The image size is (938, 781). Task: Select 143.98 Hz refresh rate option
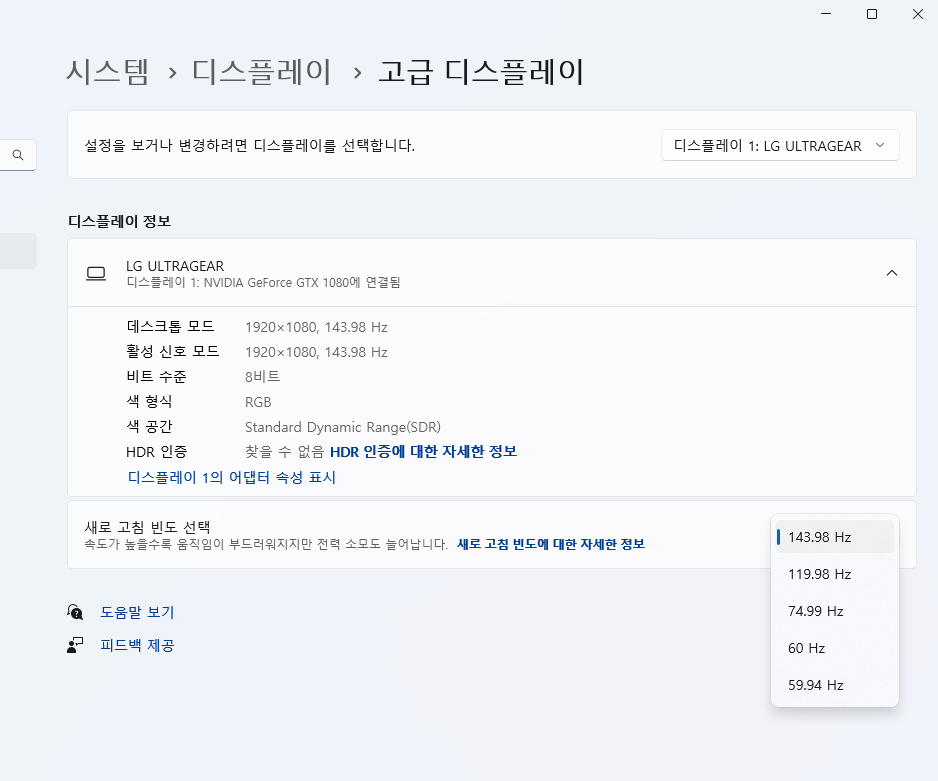pos(835,537)
